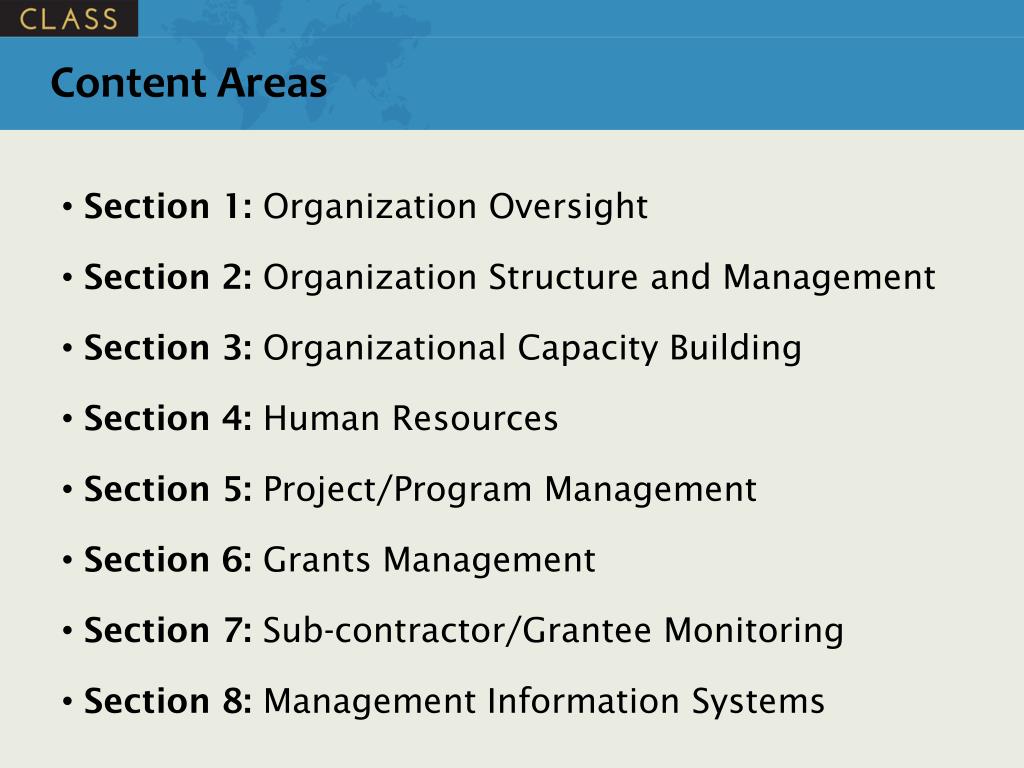Click the words "Grants Management"
Viewport: 1024px width, 768px height.
pos(429,560)
